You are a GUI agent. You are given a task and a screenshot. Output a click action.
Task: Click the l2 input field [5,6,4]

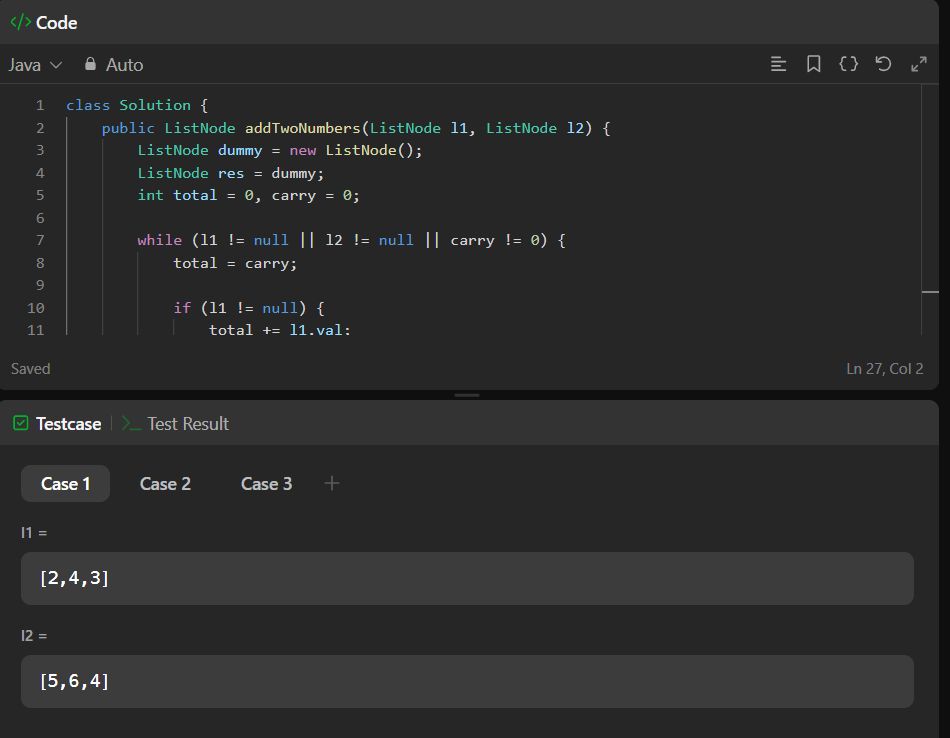tap(467, 681)
